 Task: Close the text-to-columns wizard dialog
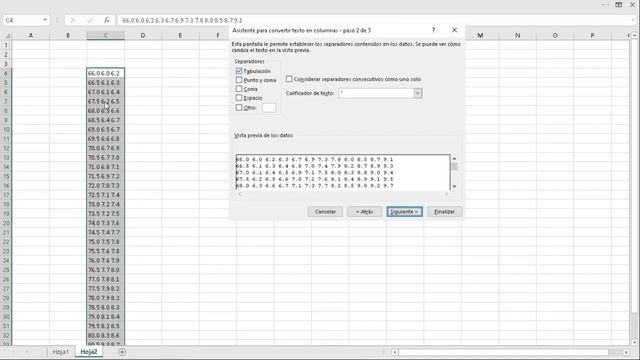coord(454,30)
